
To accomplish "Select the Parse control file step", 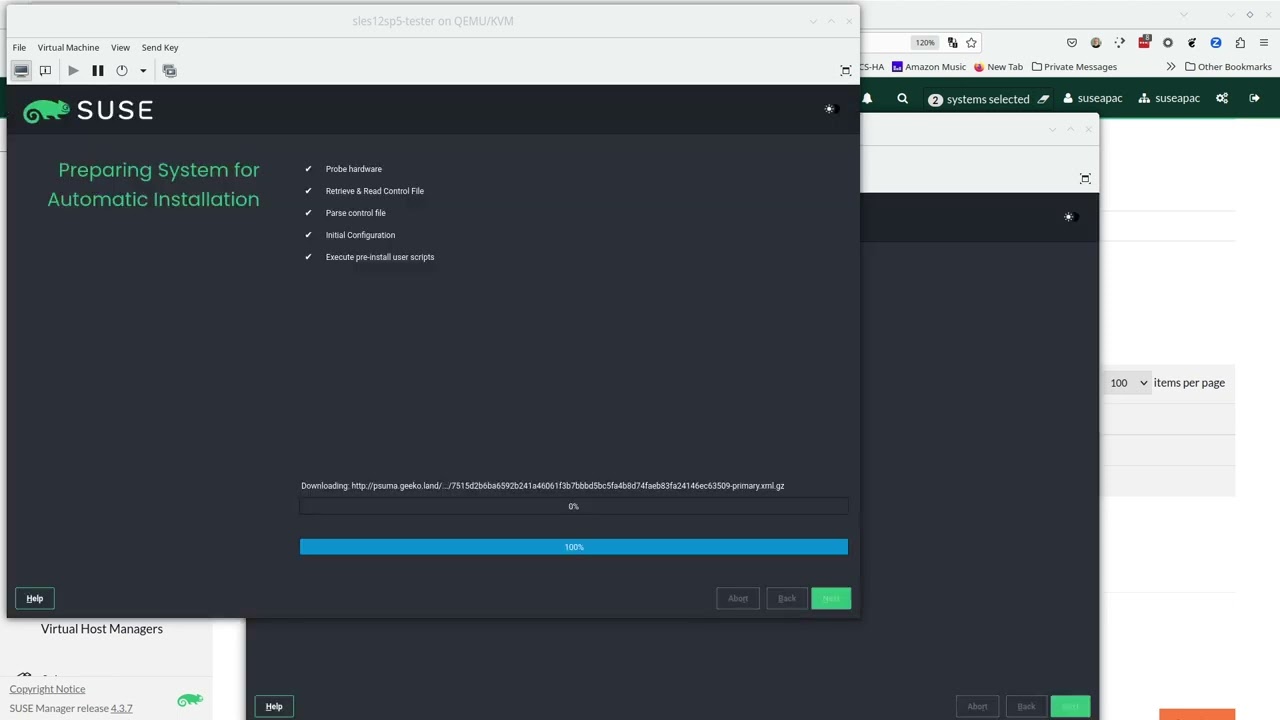I will coord(355,213).
